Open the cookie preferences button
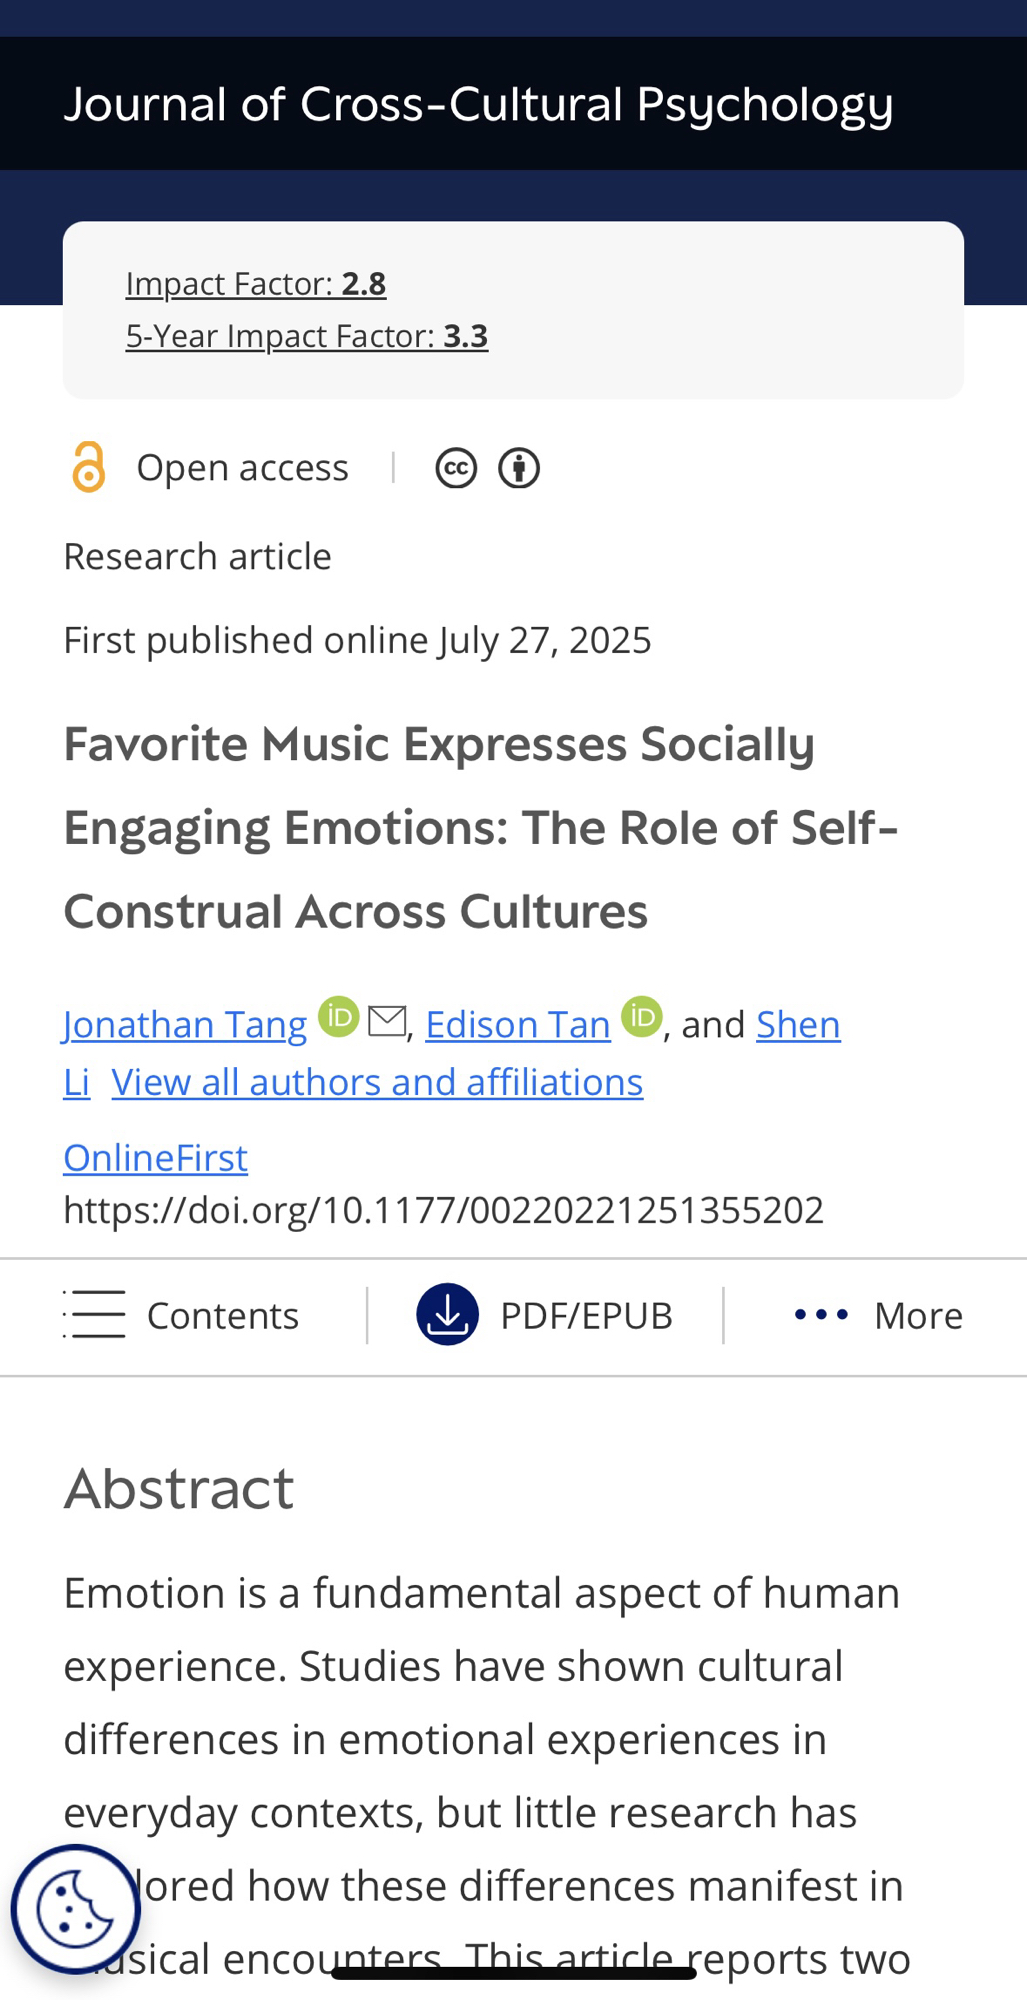 tap(75, 1909)
